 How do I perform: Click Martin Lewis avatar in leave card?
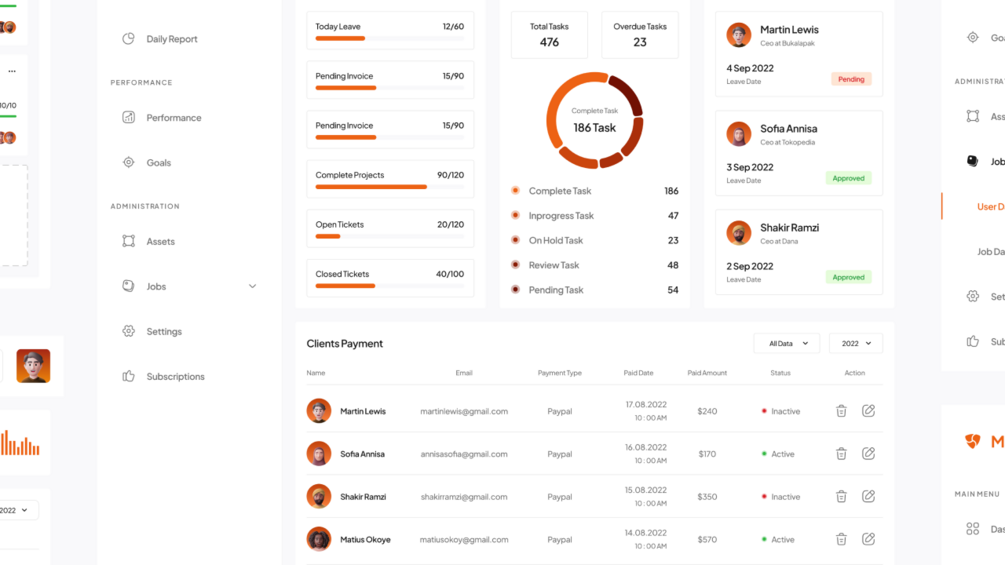738,35
